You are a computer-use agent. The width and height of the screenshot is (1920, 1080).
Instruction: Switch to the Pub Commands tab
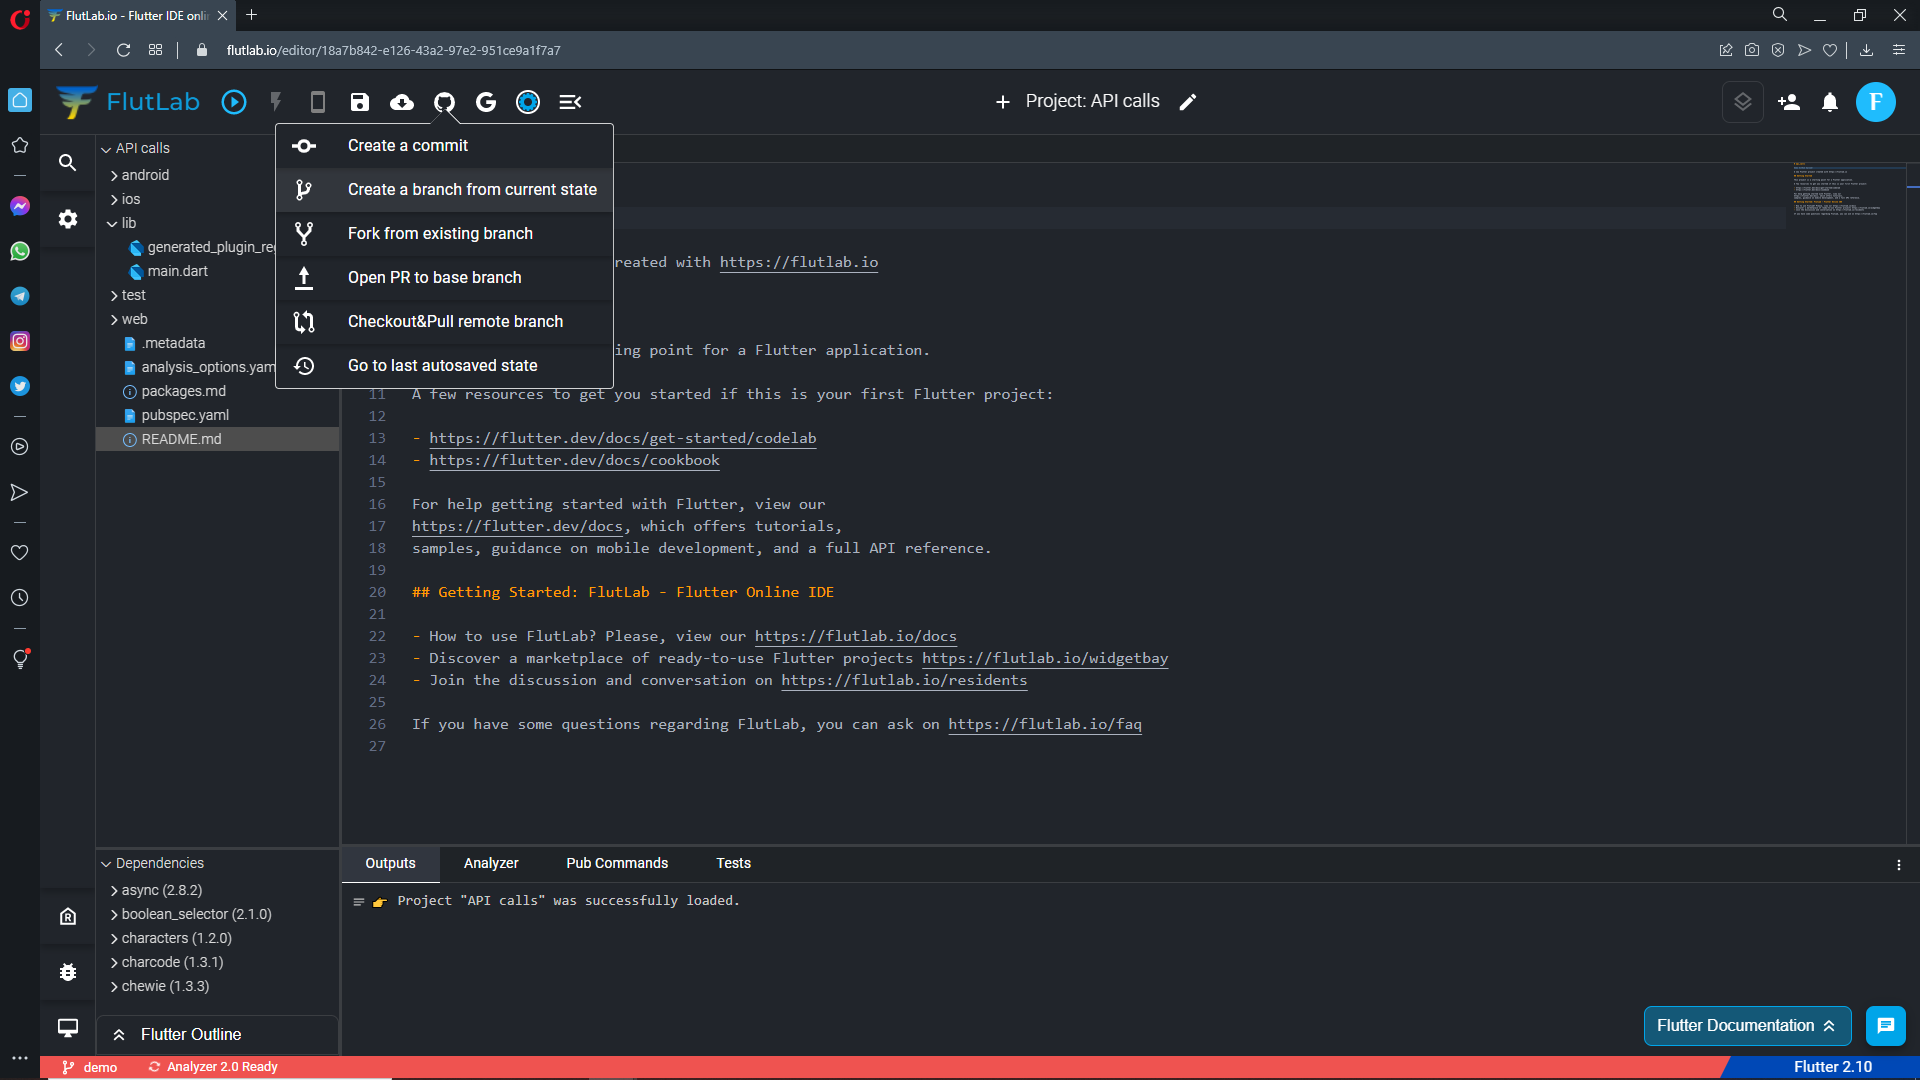(617, 863)
